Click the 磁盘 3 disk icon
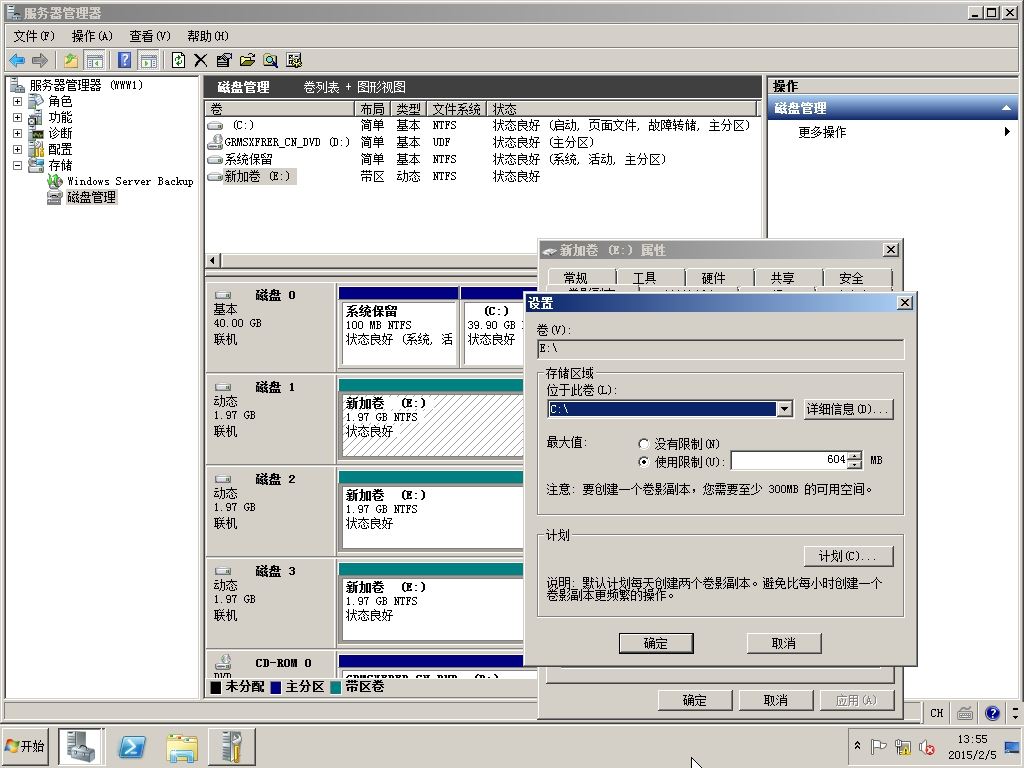 223,572
